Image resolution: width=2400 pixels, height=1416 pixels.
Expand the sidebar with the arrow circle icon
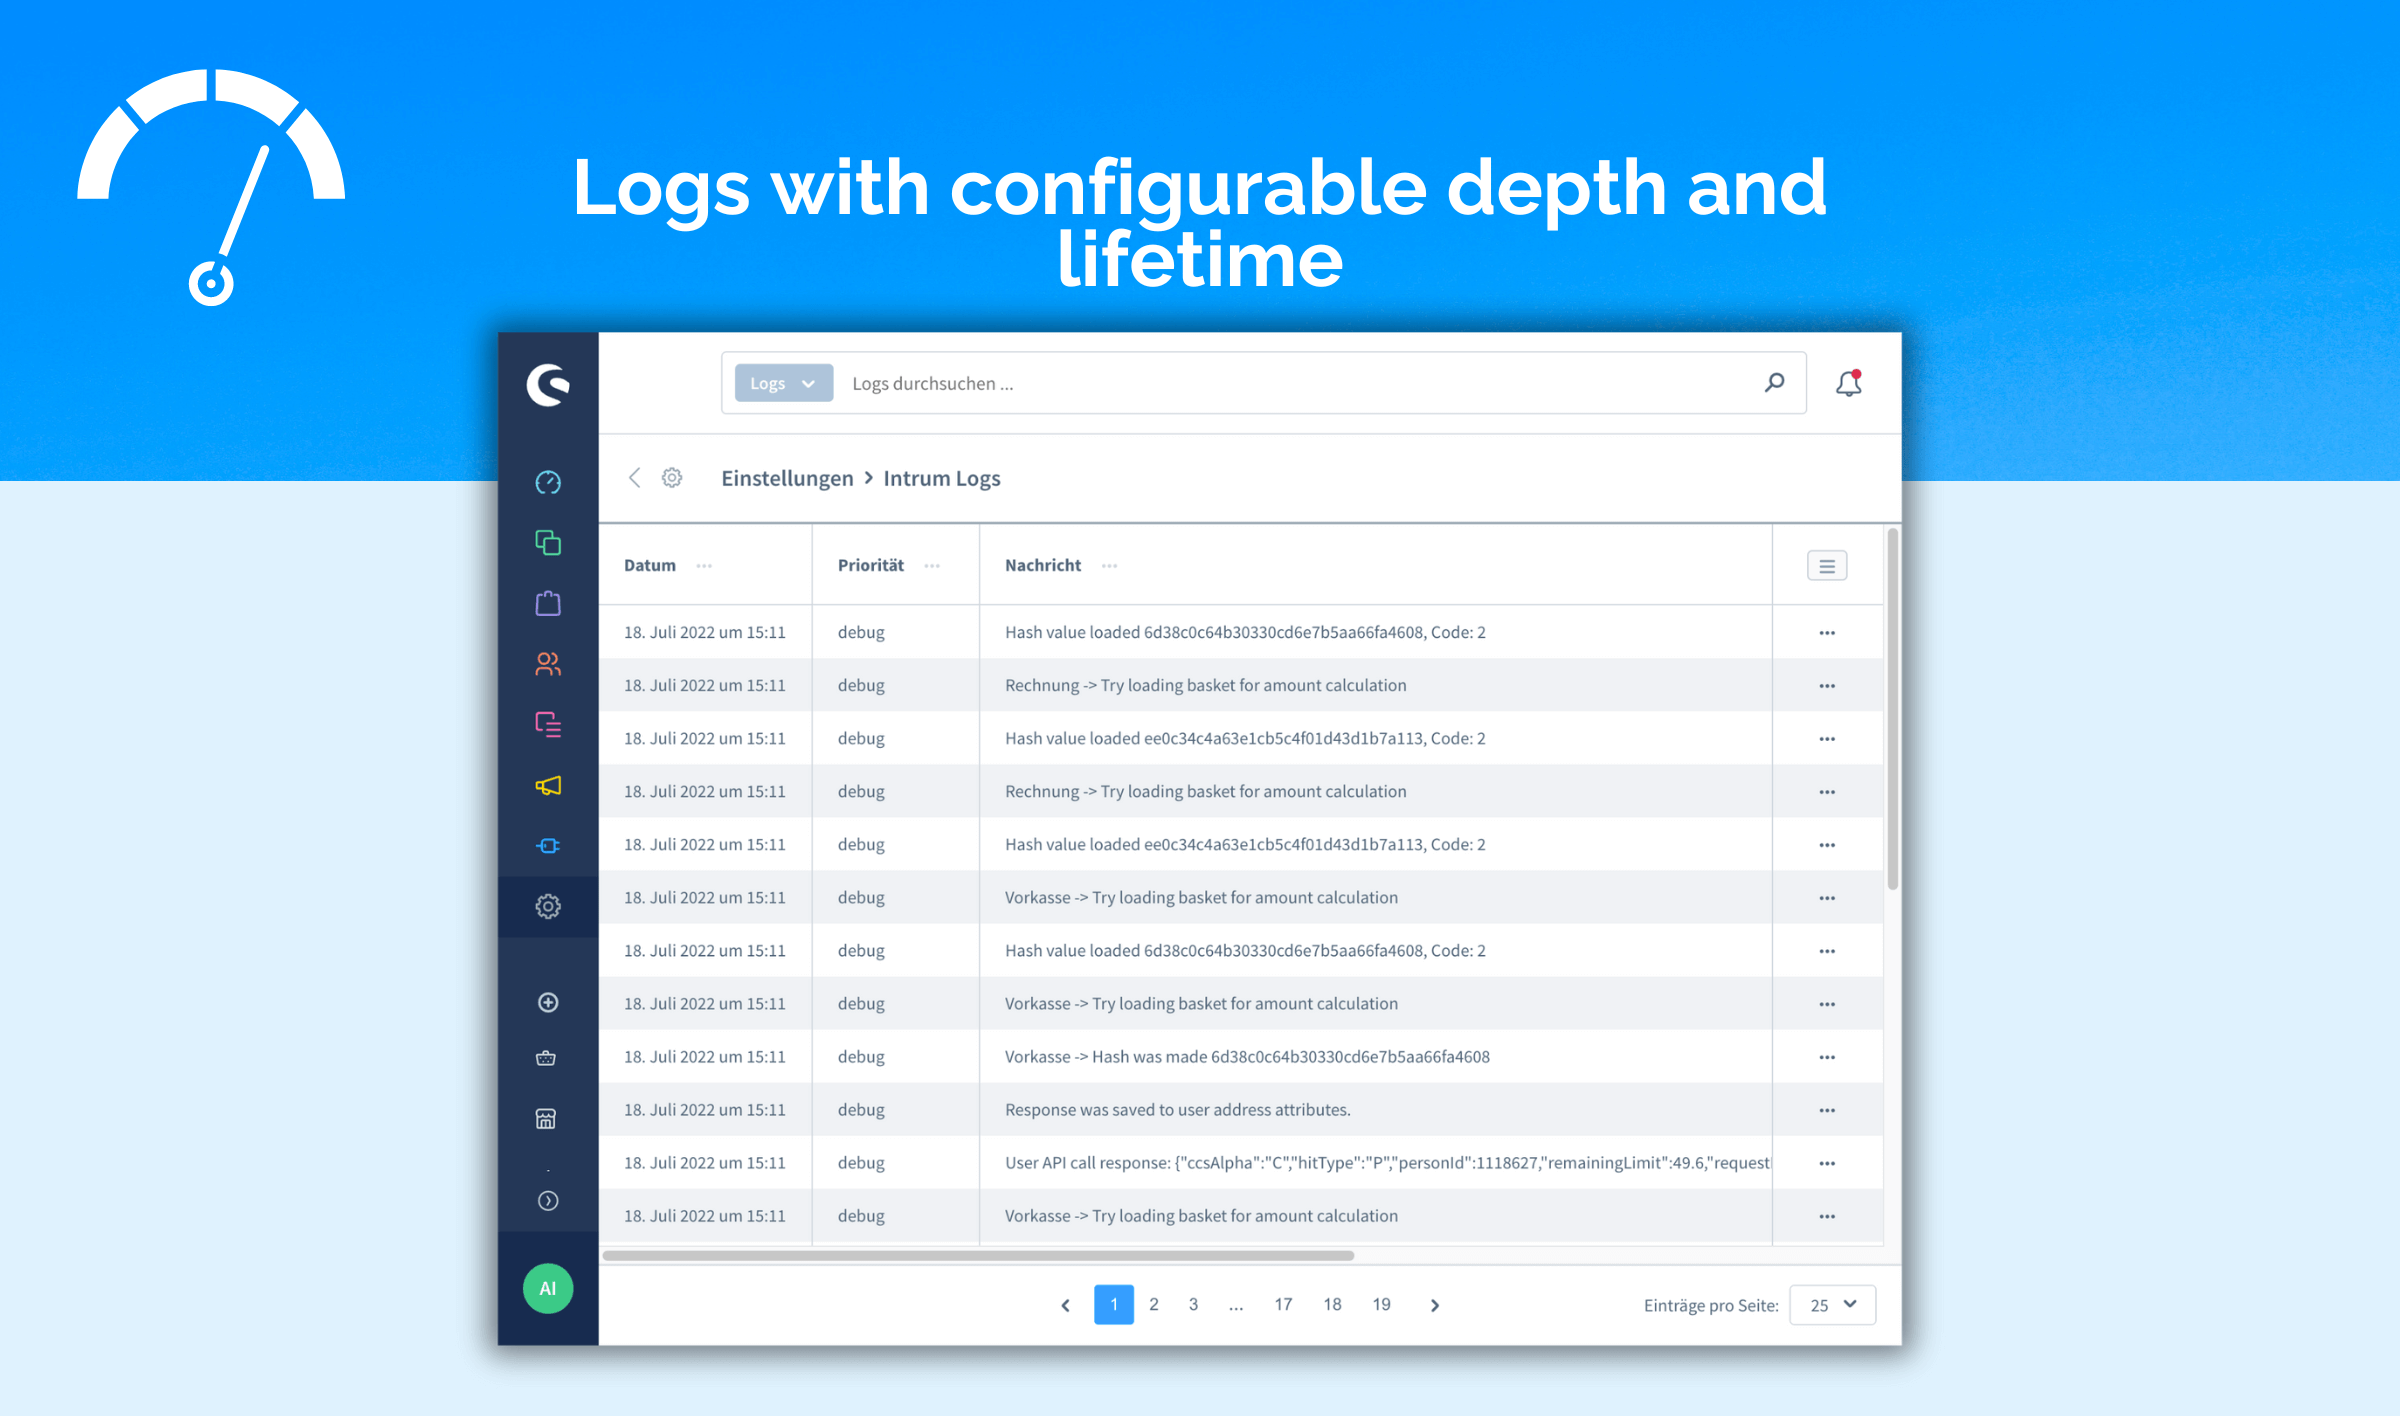(548, 1200)
